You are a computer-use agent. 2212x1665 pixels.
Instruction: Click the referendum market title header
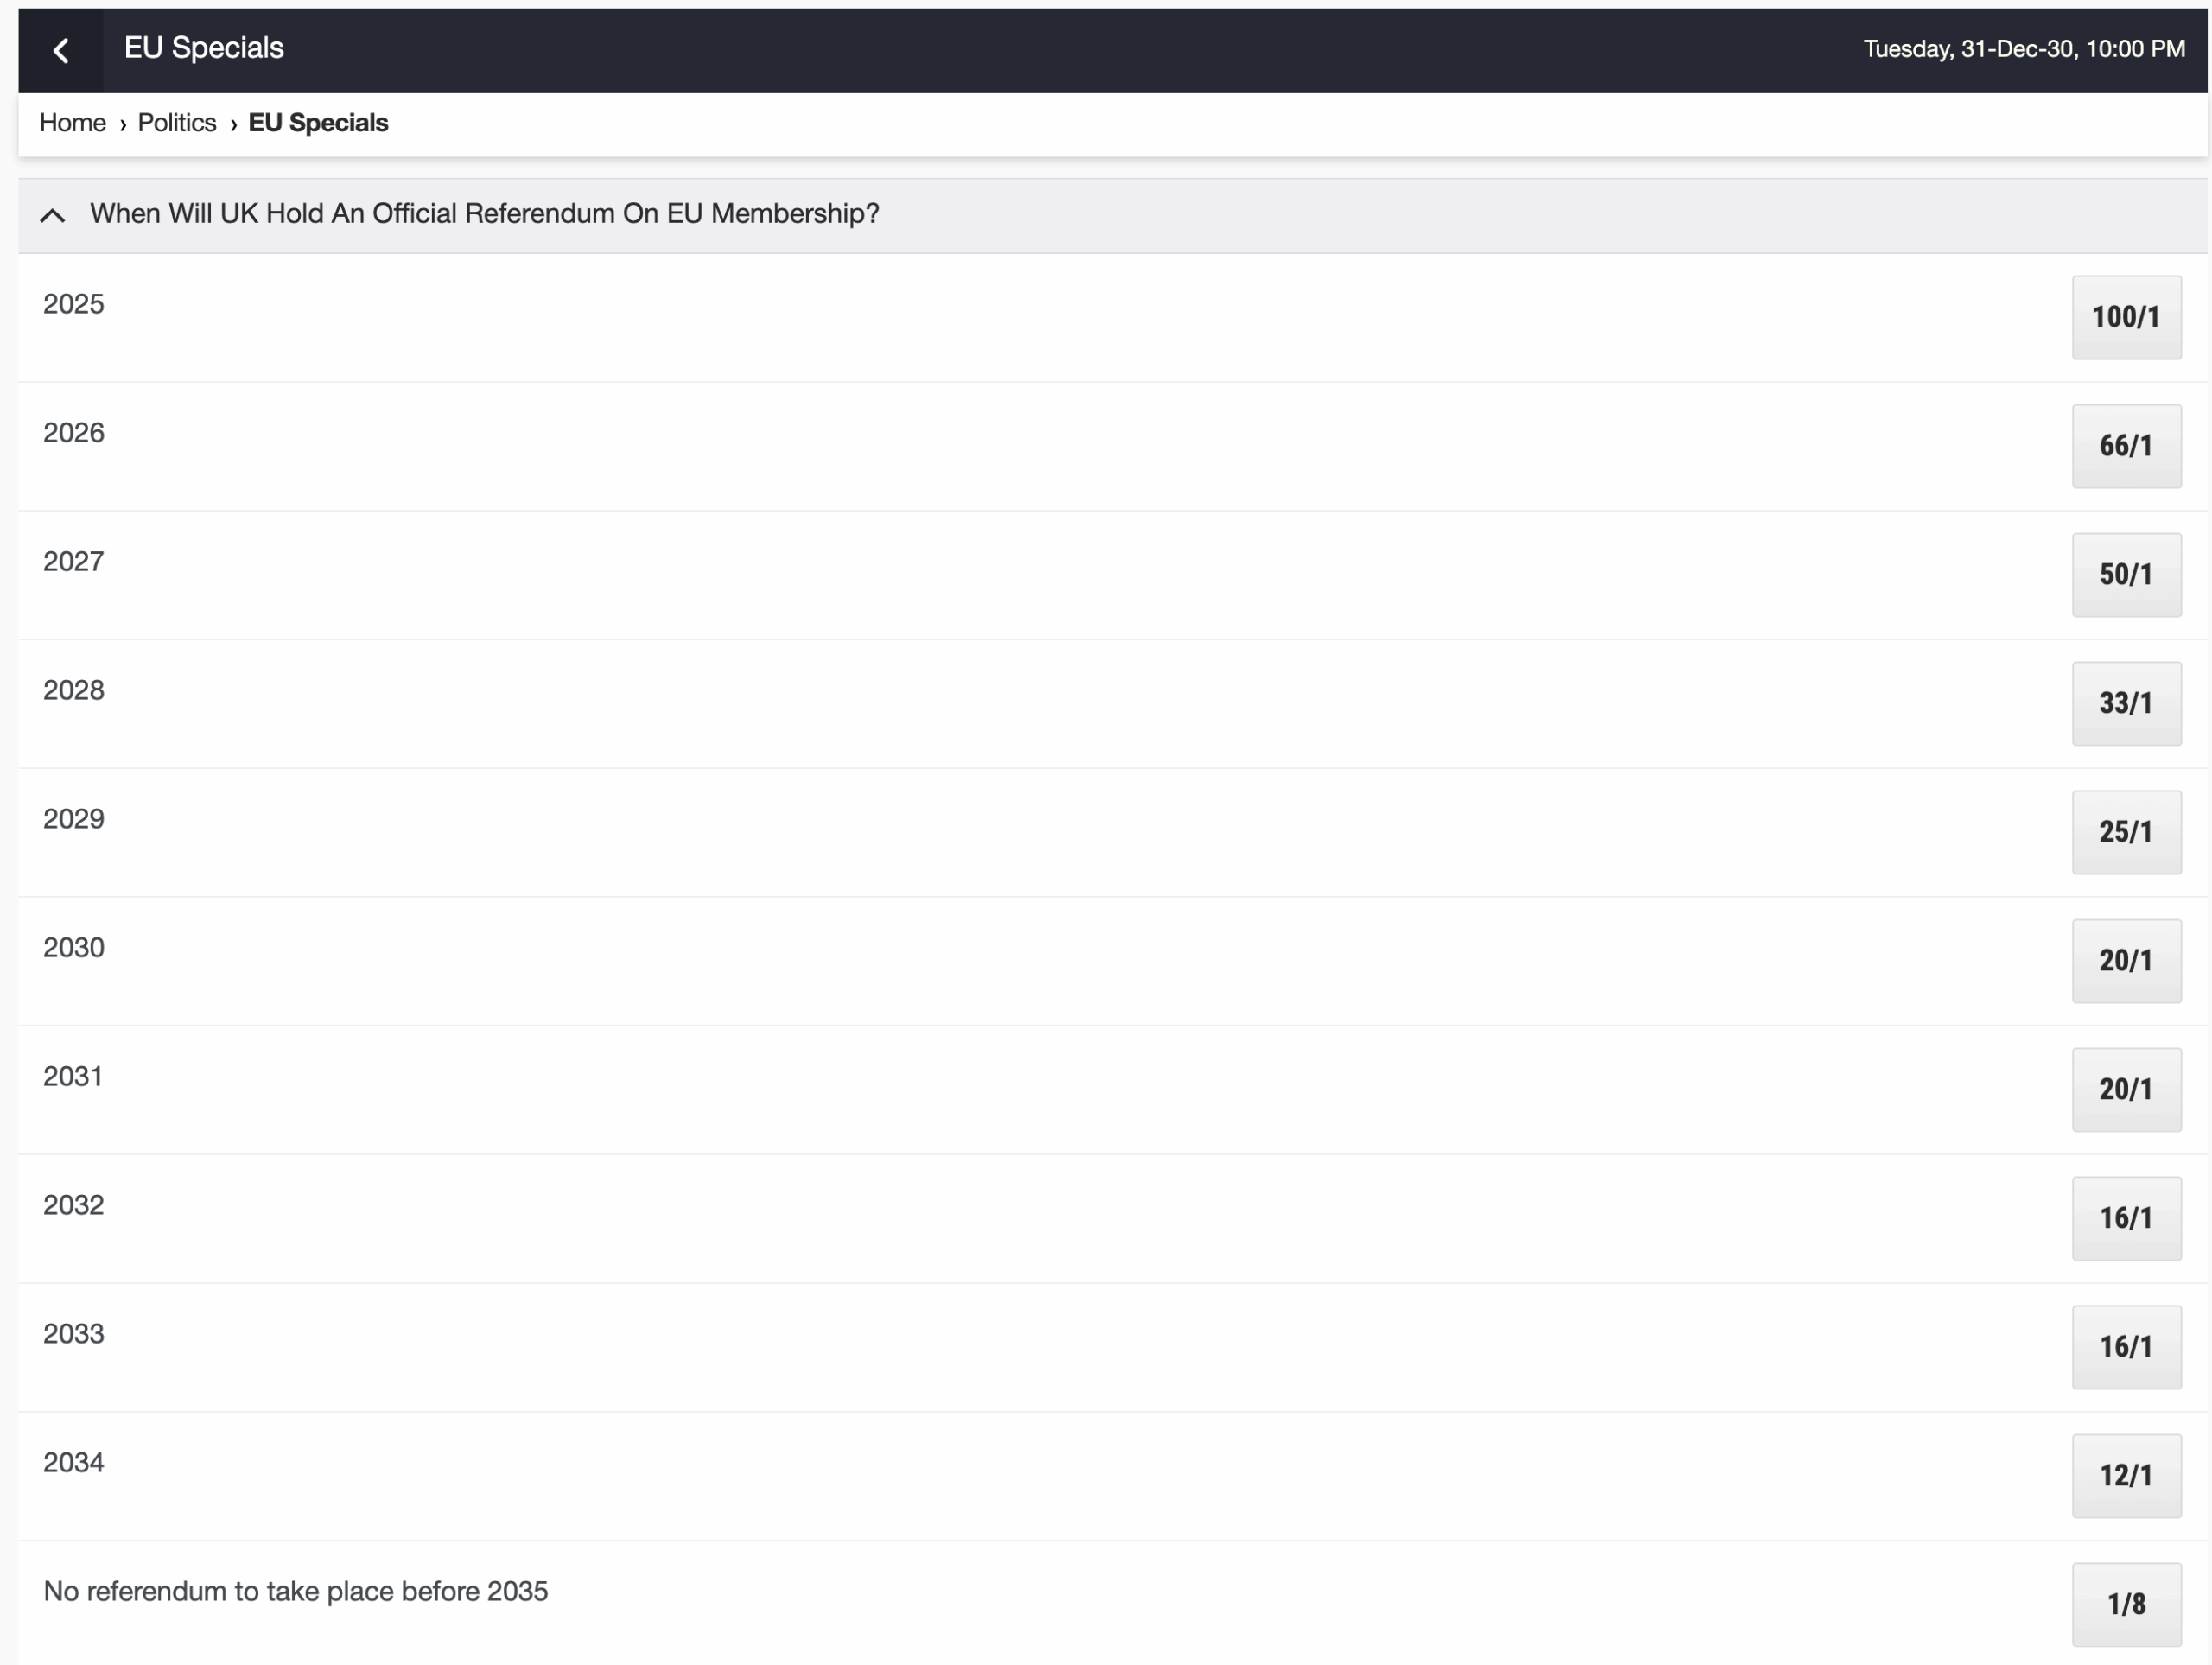(484, 214)
